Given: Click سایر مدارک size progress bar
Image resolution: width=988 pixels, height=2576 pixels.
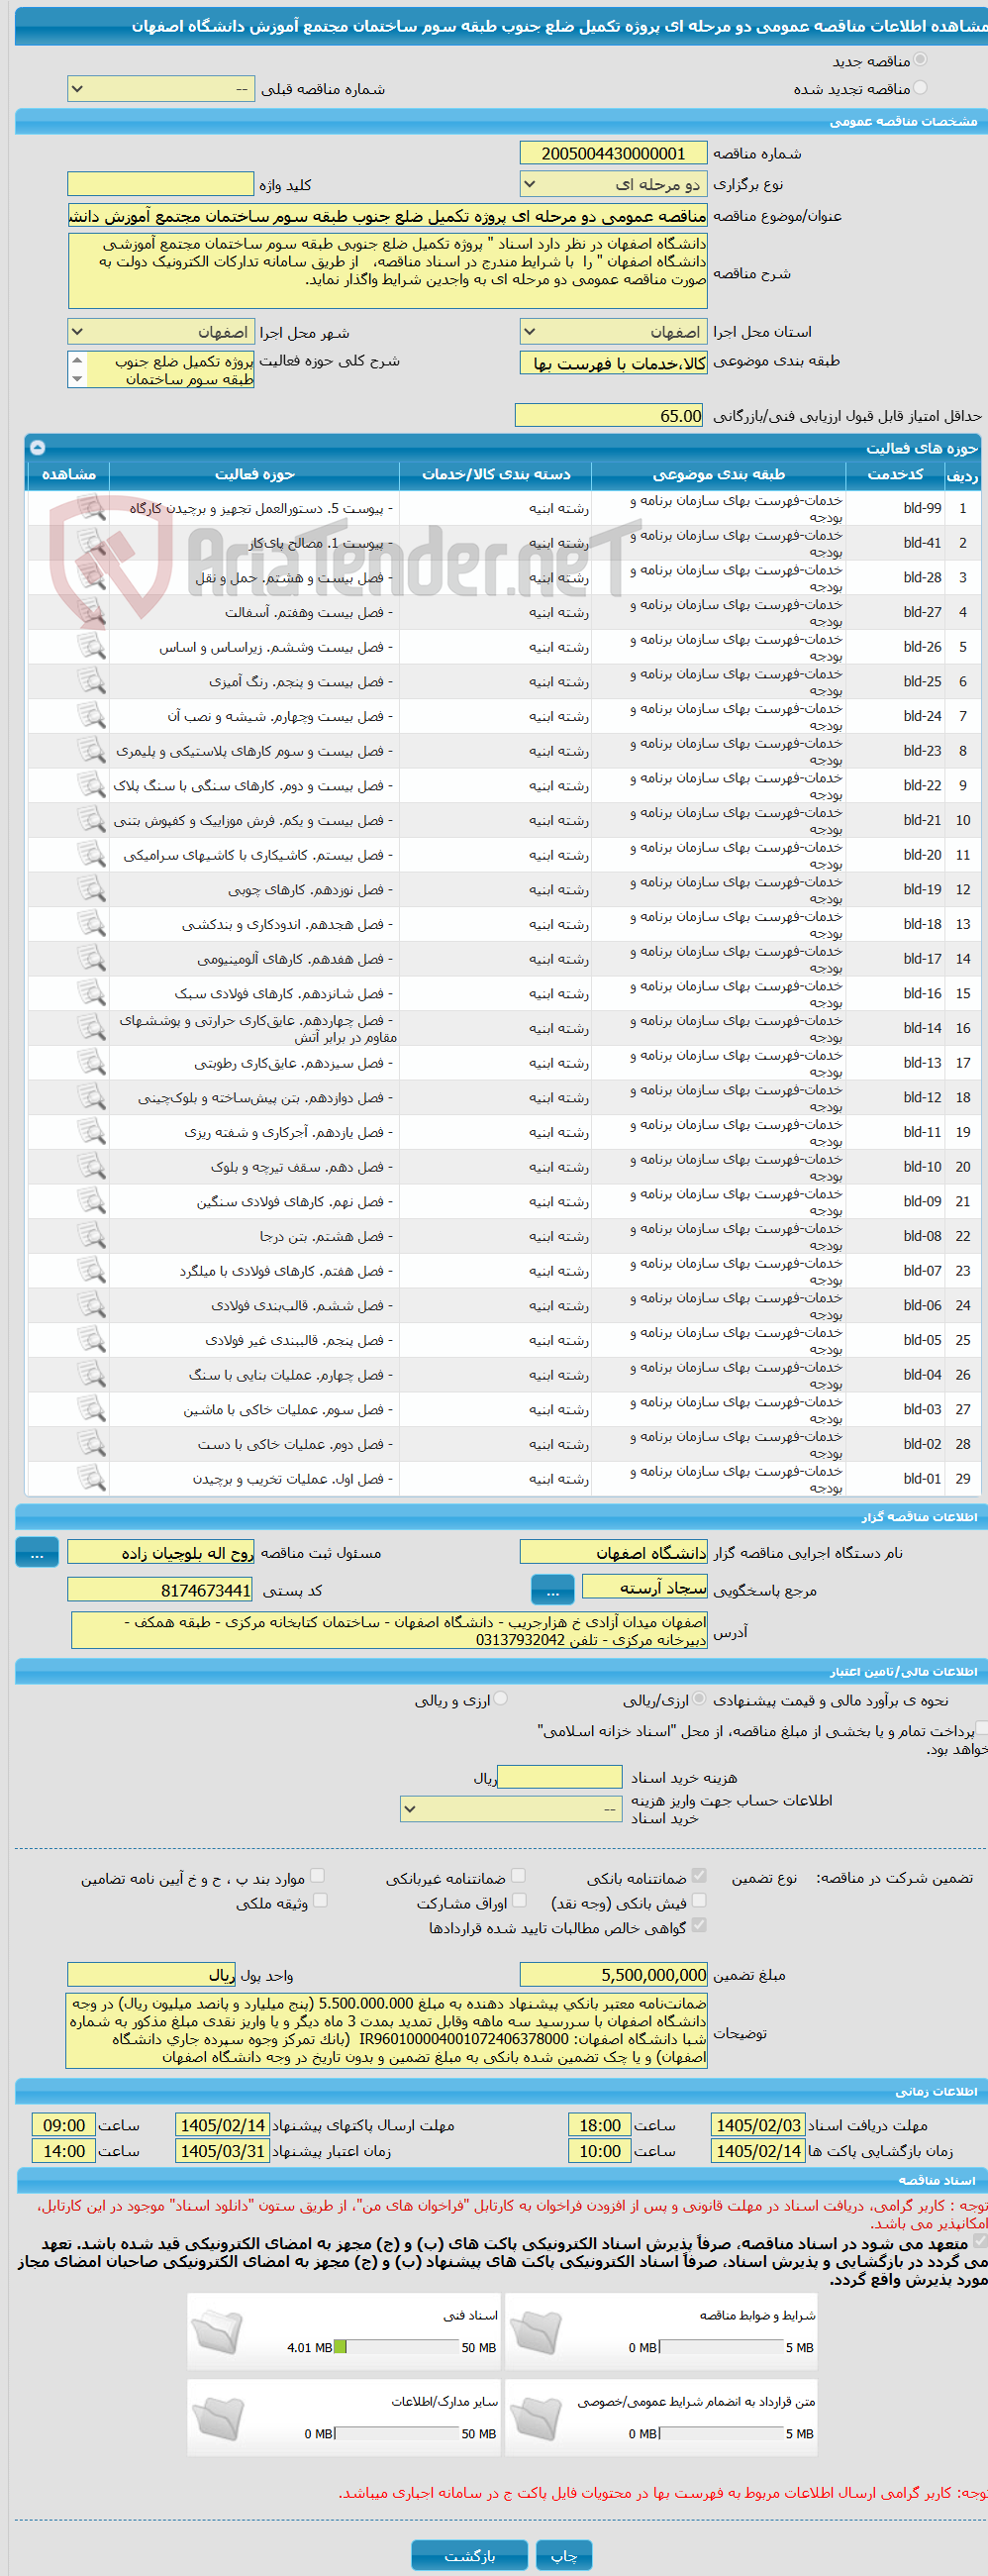Looking at the screenshot, I should pos(396,2433).
